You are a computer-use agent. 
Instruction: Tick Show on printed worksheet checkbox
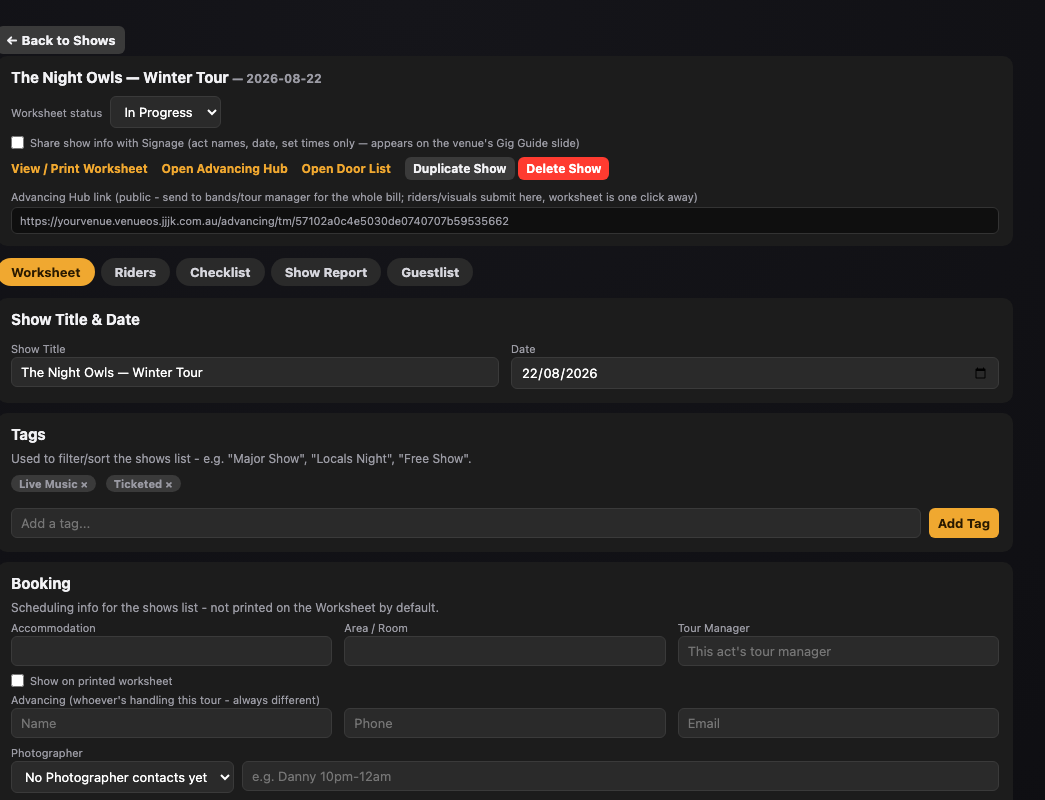click(17, 681)
